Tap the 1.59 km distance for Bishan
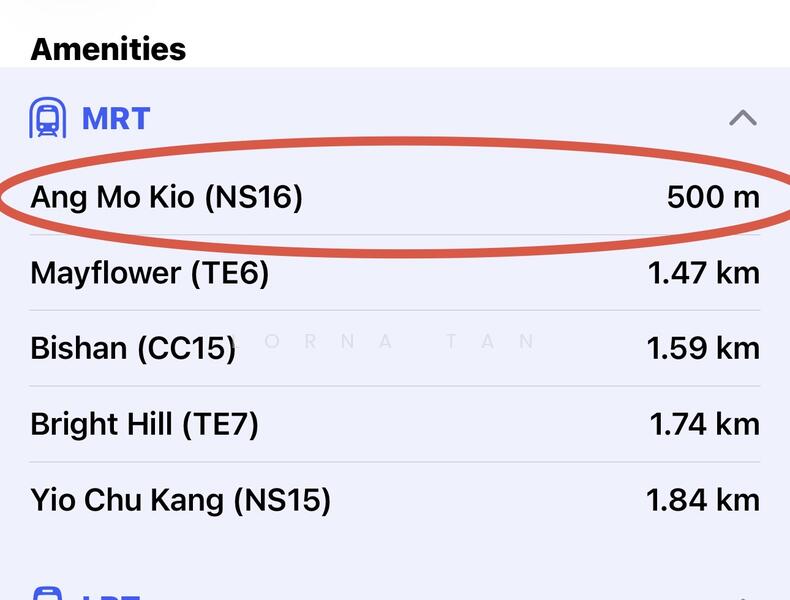The height and width of the screenshot is (600, 790). [x=703, y=348]
